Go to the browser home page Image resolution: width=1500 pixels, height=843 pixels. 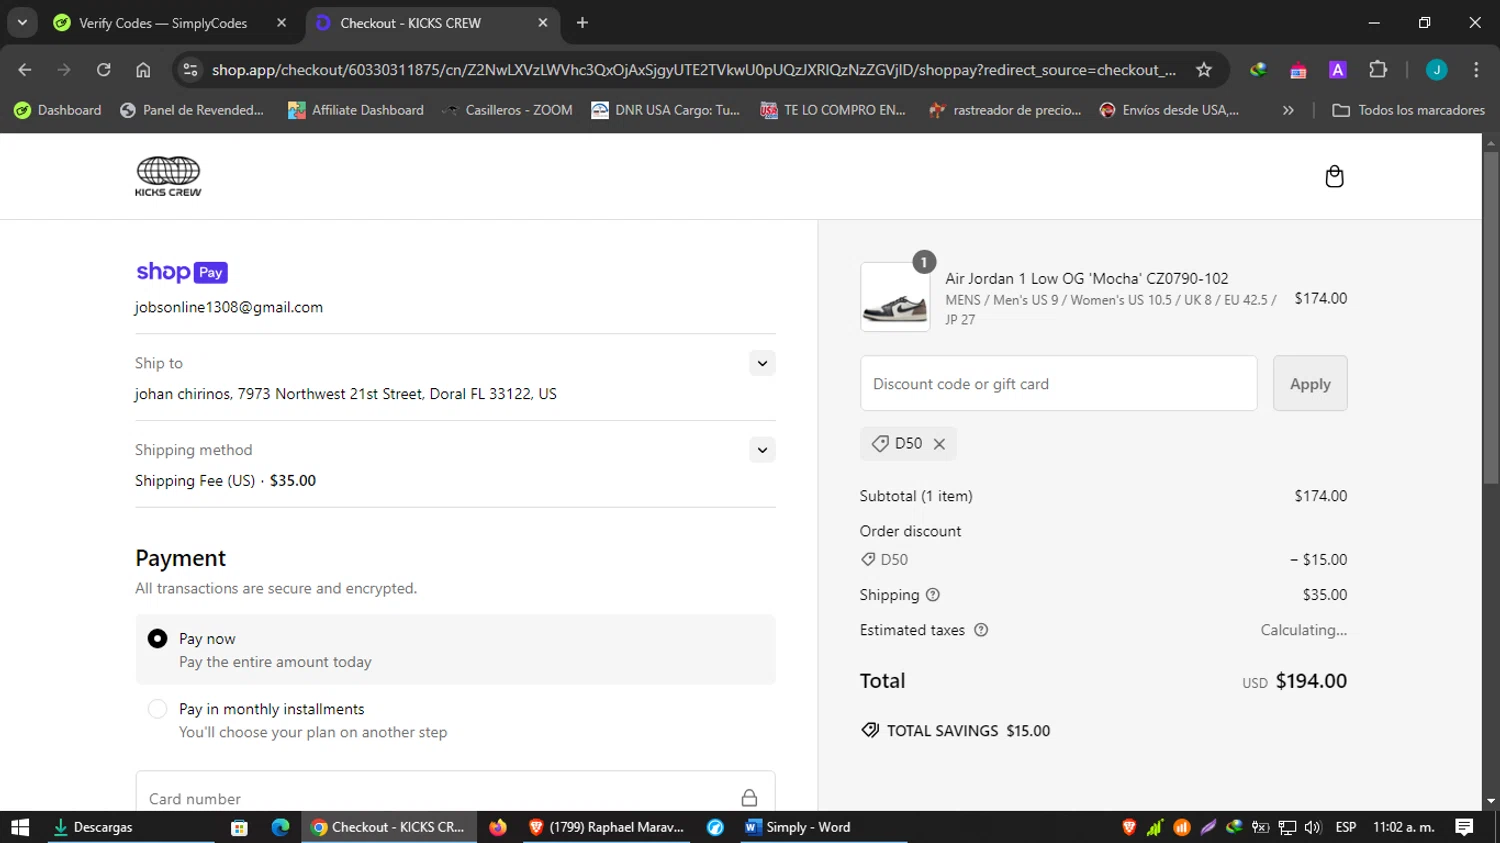143,70
